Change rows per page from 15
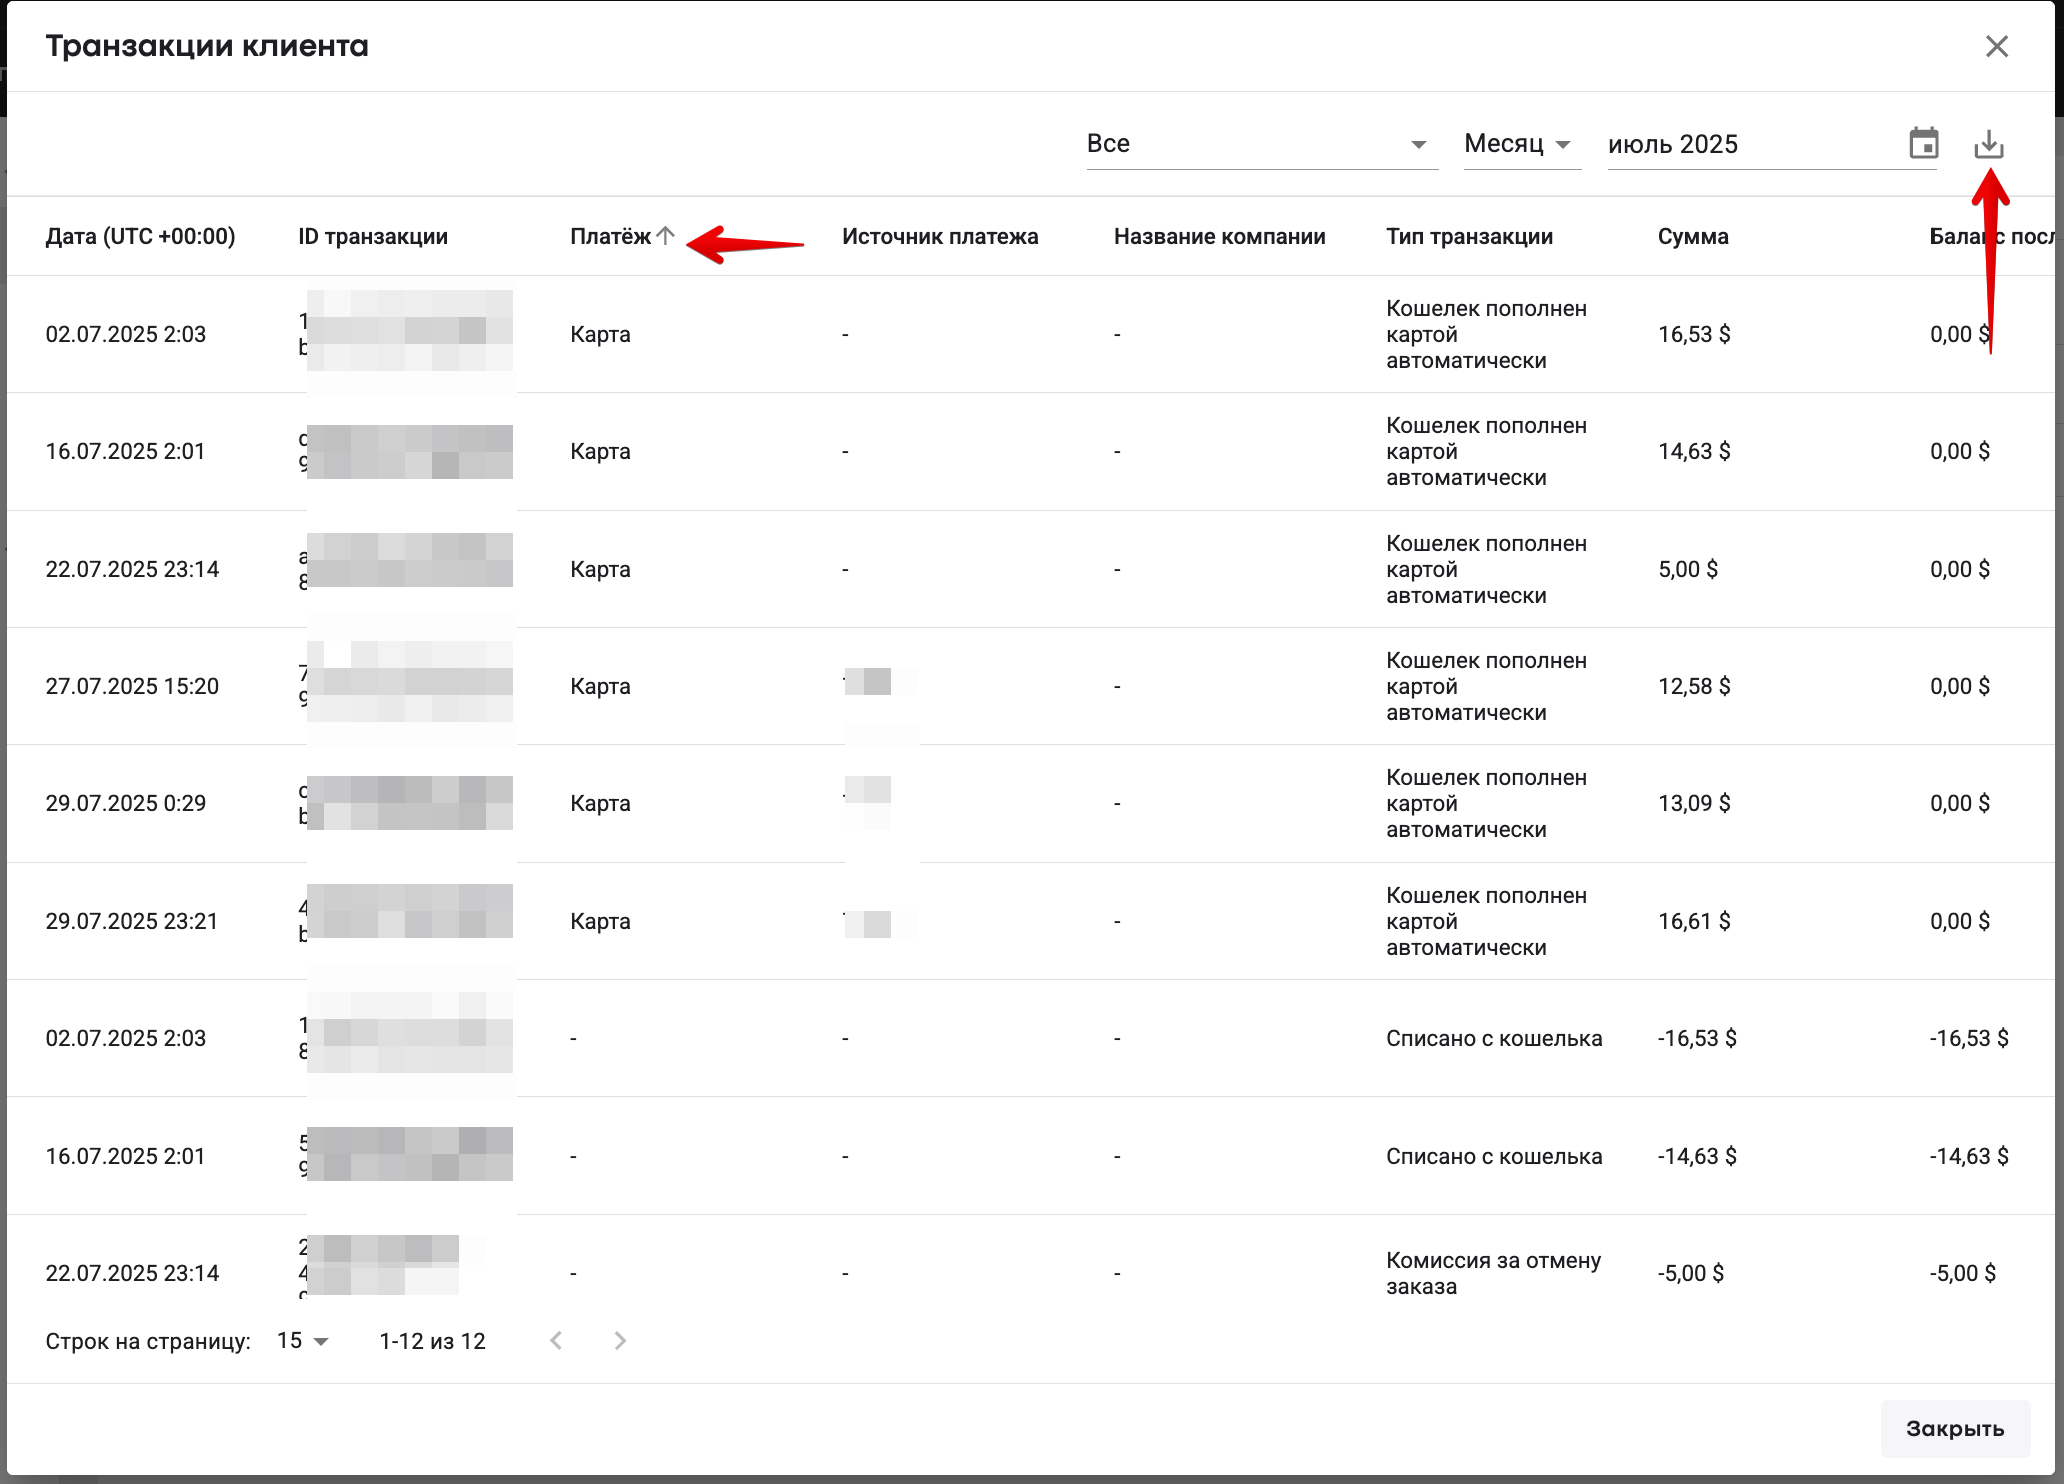The width and height of the screenshot is (2064, 1484). (302, 1340)
